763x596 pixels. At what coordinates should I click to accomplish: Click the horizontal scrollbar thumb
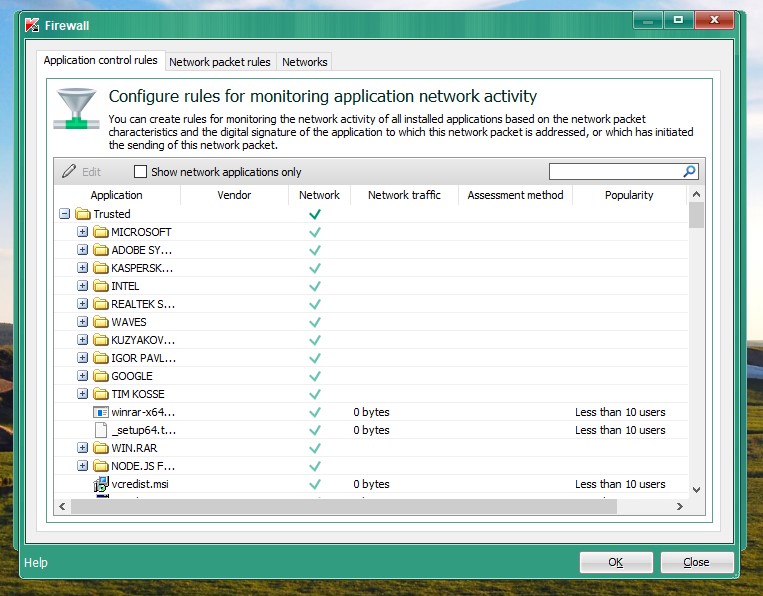tap(344, 506)
